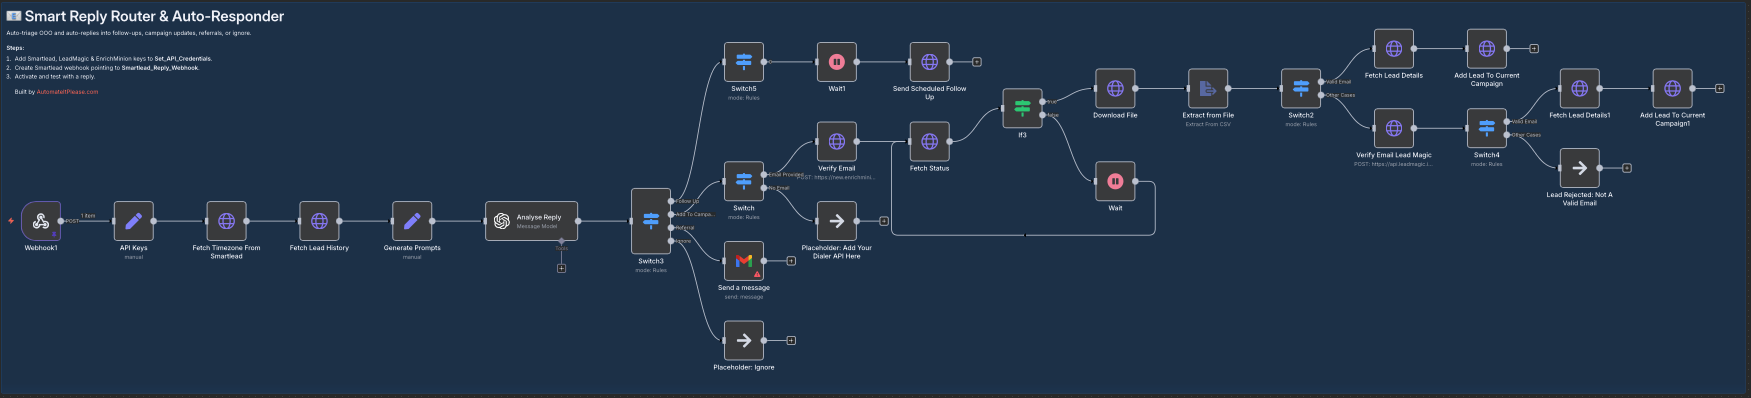Image resolution: width=1751 pixels, height=398 pixels.
Task: Click the Smart Reply Router & Auto-Responder title
Action: point(146,16)
